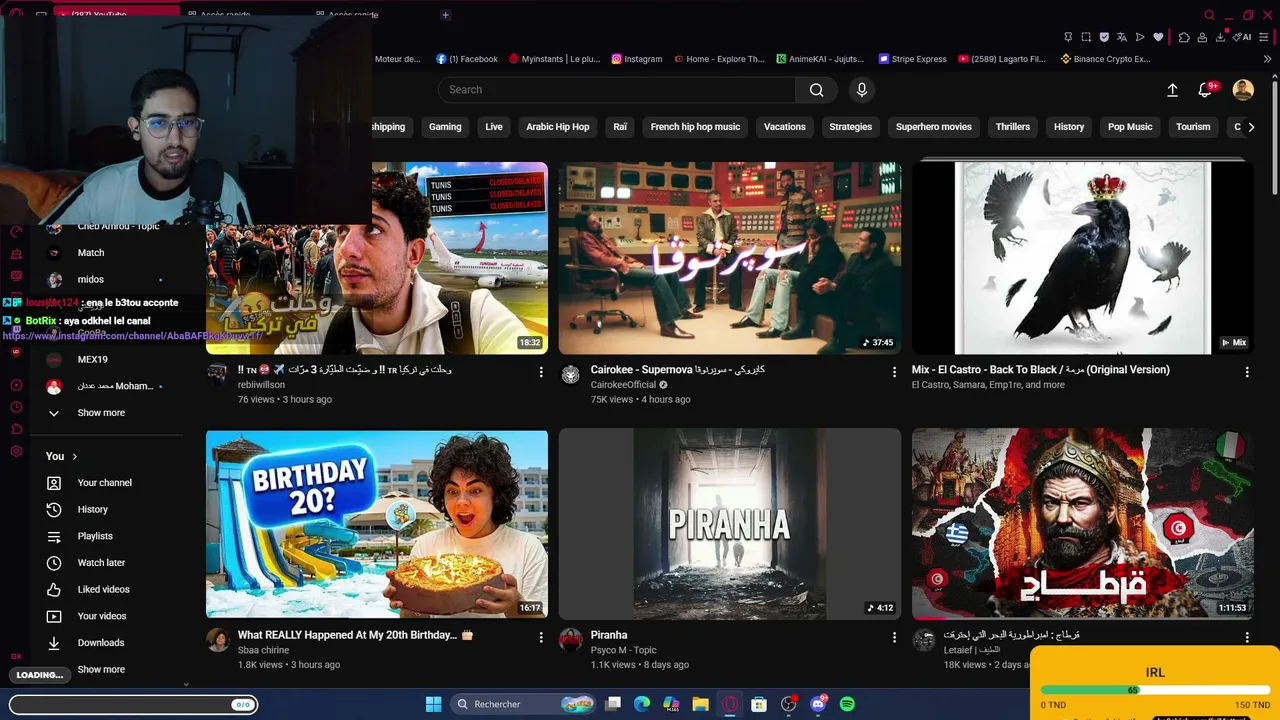The image size is (1280, 720).
Task: Open Opera tab search magnifier icon
Action: 1209,15
